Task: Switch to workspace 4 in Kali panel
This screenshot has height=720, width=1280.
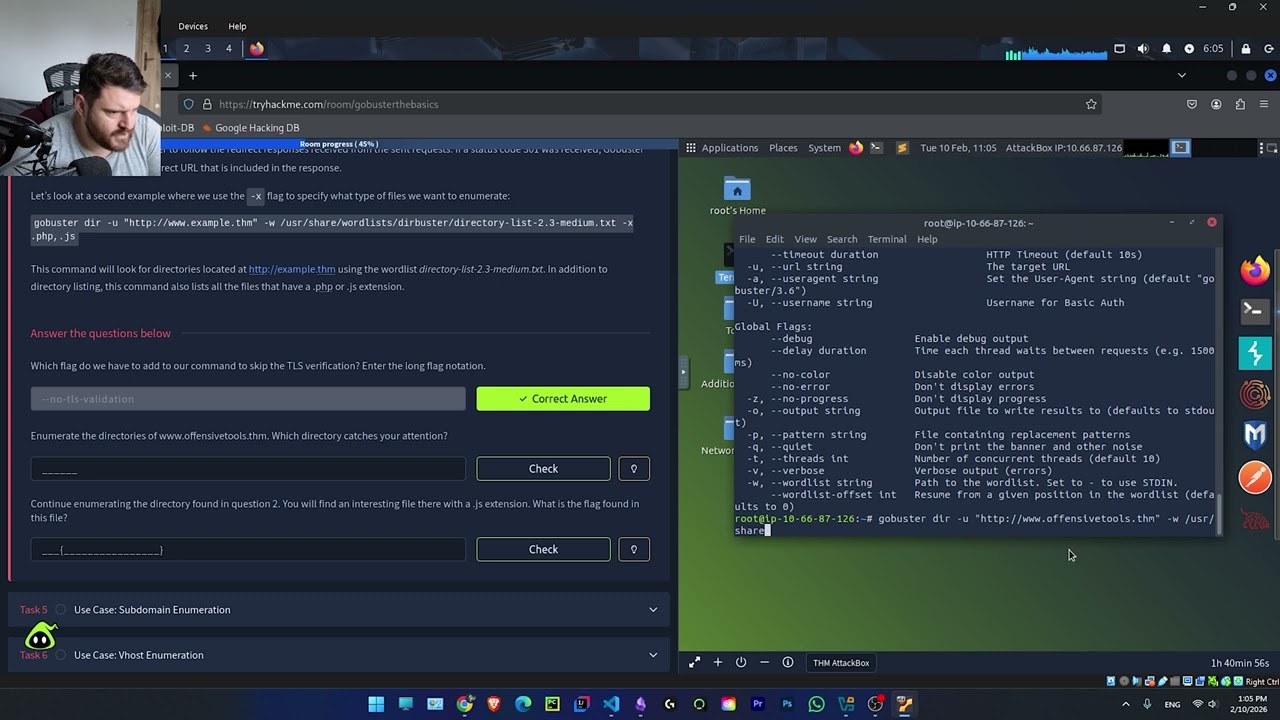Action: (x=229, y=48)
